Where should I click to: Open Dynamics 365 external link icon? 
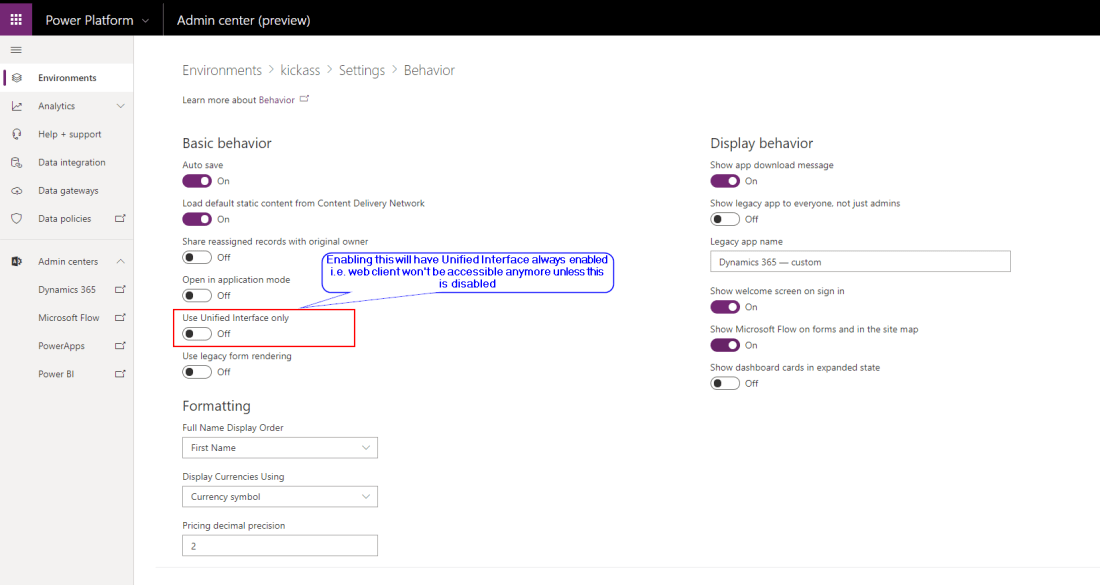pyautogui.click(x=120, y=290)
